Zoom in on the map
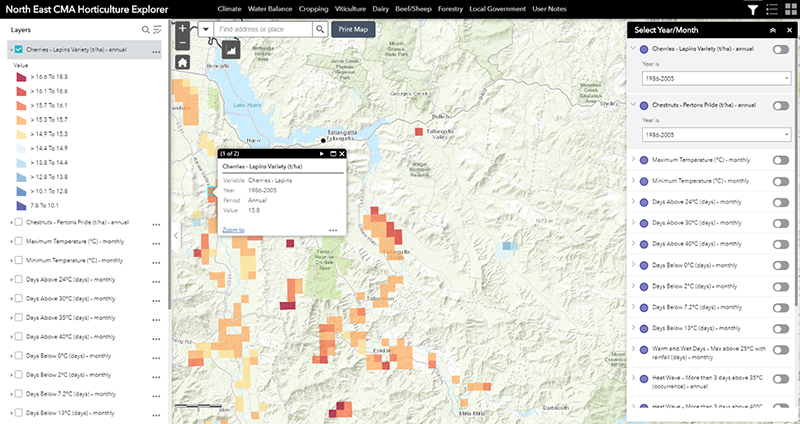The image size is (800, 424). (x=183, y=30)
